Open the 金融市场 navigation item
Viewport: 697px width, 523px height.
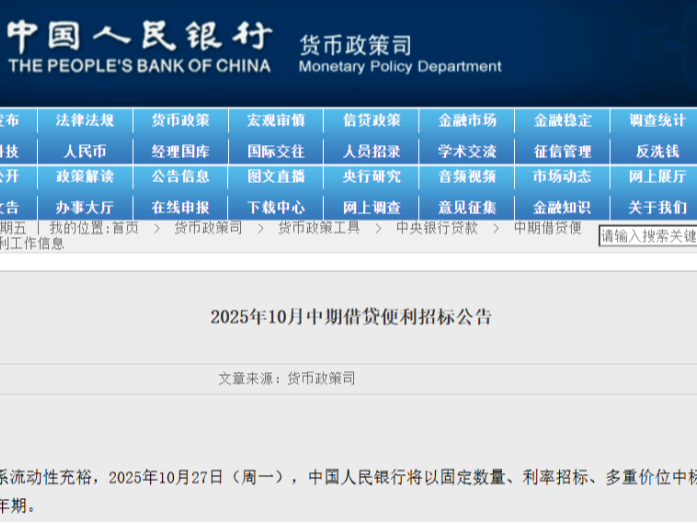click(467, 120)
